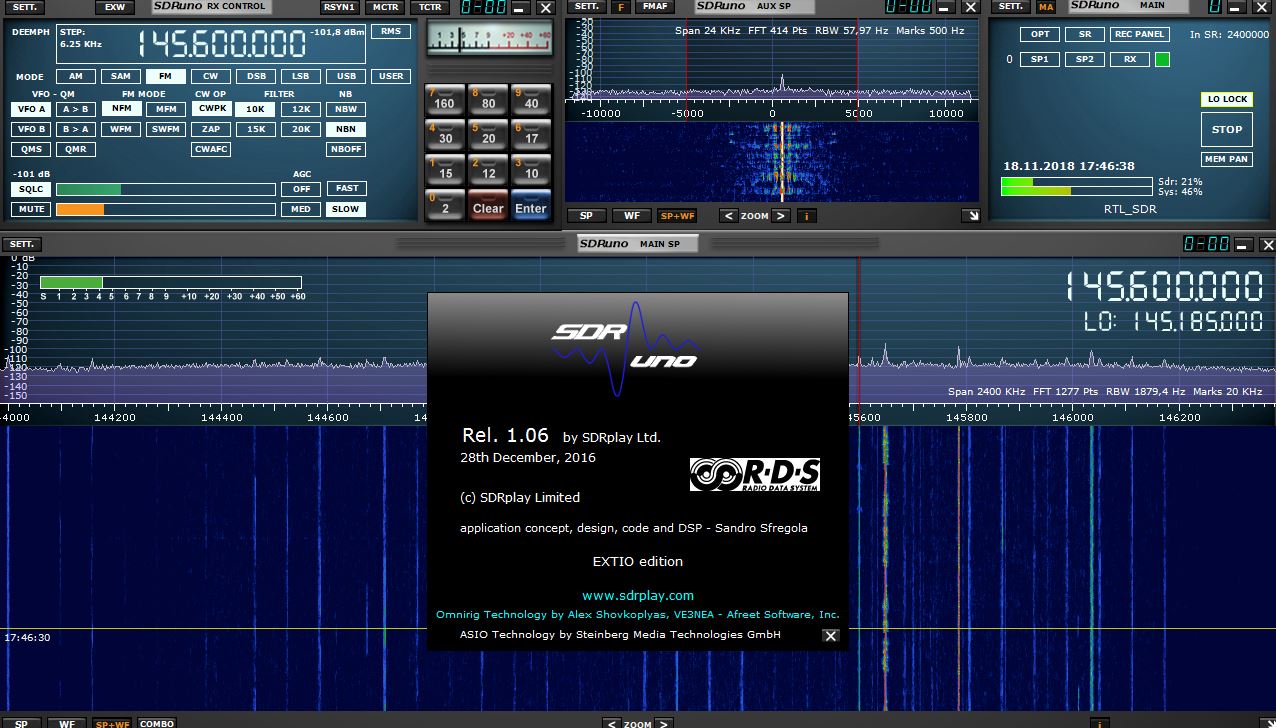
Task: Click info 'i' button in AUX SP
Action: coord(806,215)
